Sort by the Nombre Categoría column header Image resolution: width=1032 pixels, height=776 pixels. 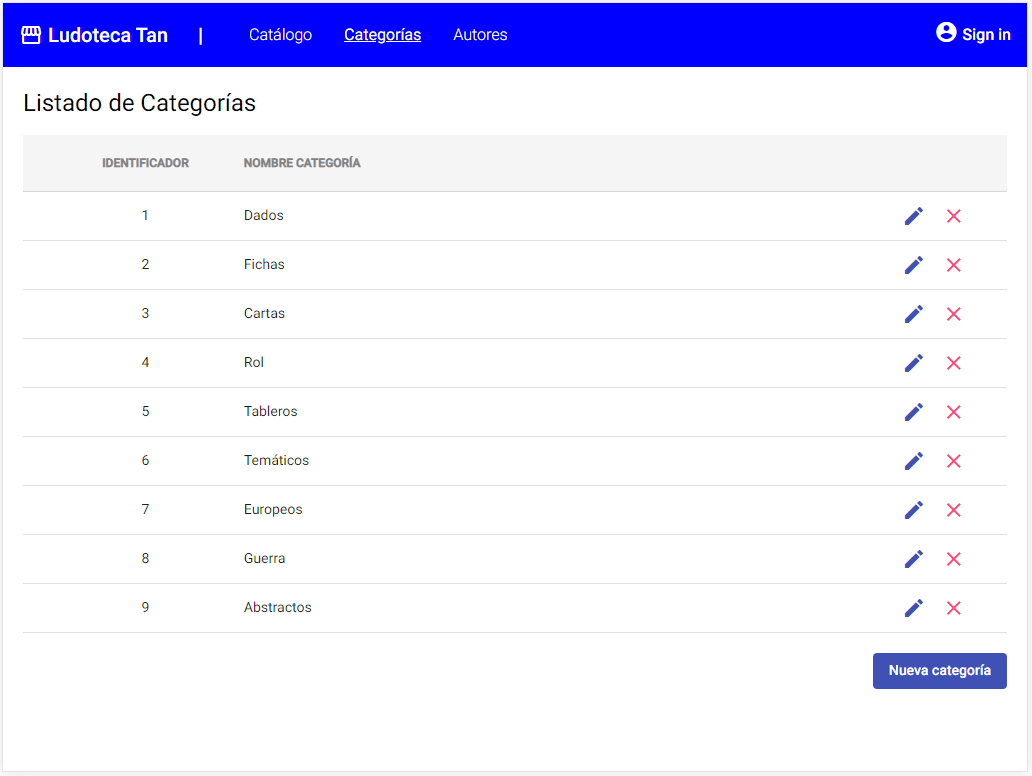[301, 162]
